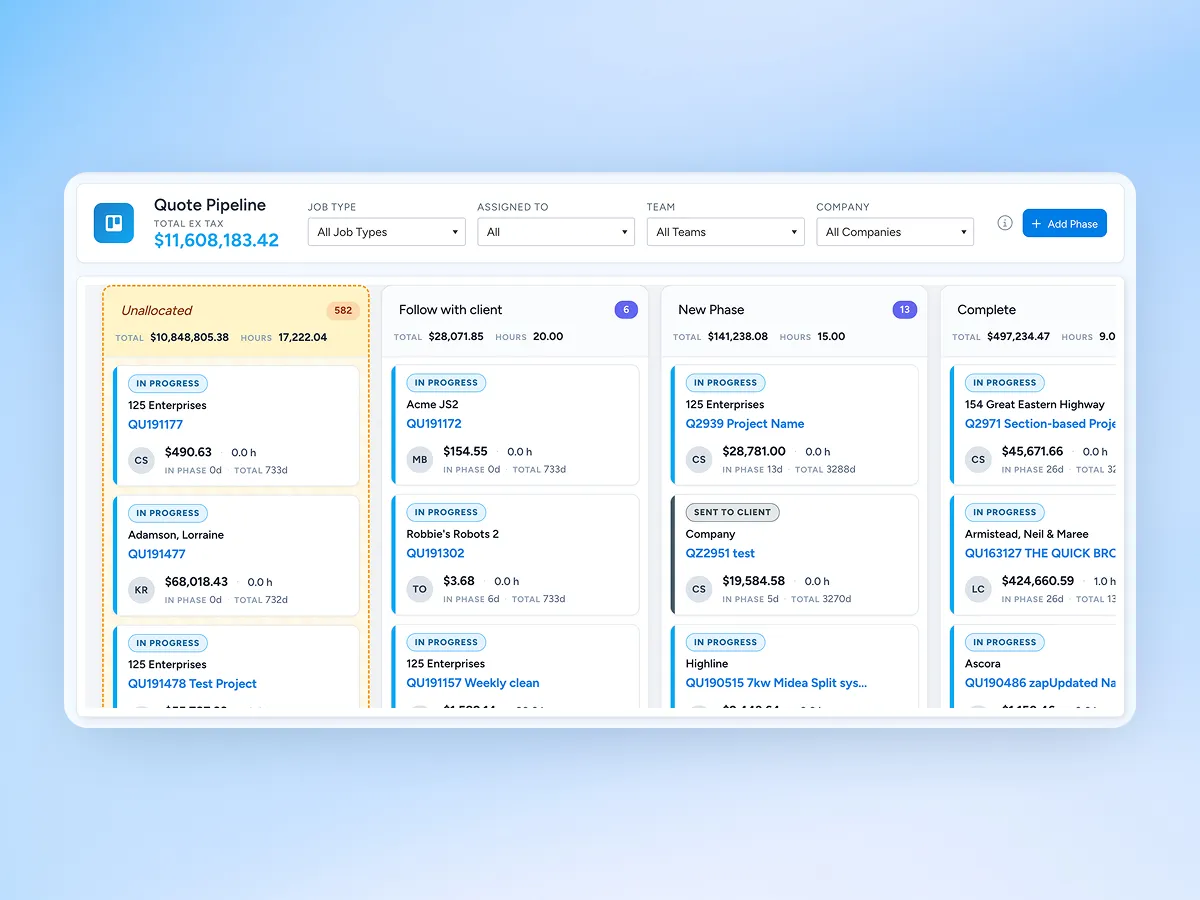Open QU190515 7kw Midea Split quote
Image resolution: width=1200 pixels, height=900 pixels.
click(776, 683)
